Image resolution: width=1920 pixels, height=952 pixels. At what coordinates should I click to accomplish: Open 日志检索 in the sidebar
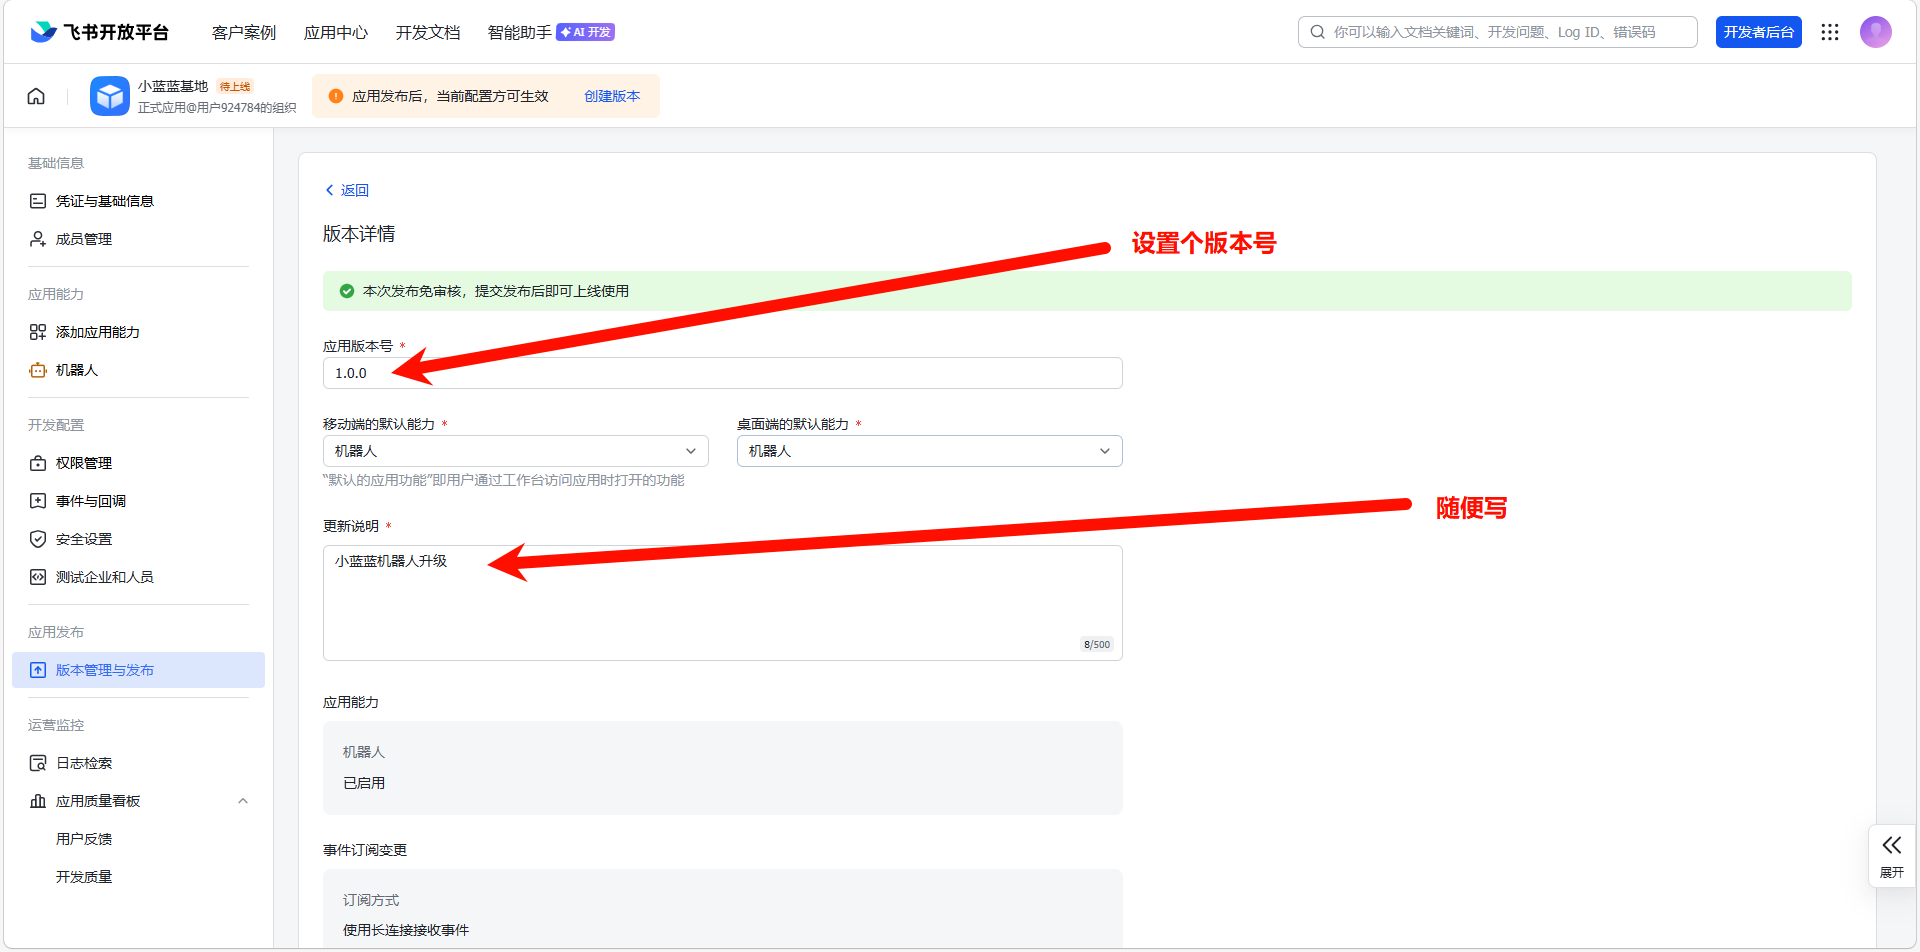[x=84, y=763]
